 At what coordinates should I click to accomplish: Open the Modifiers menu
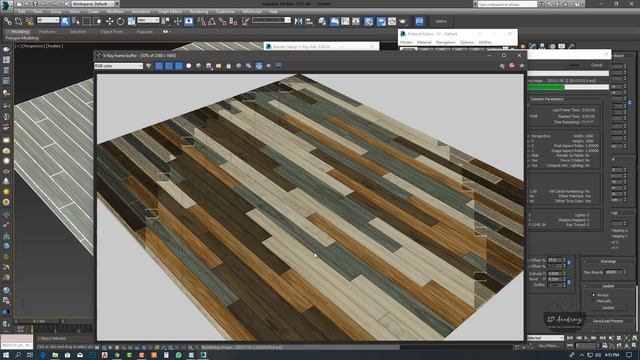coord(115,11)
